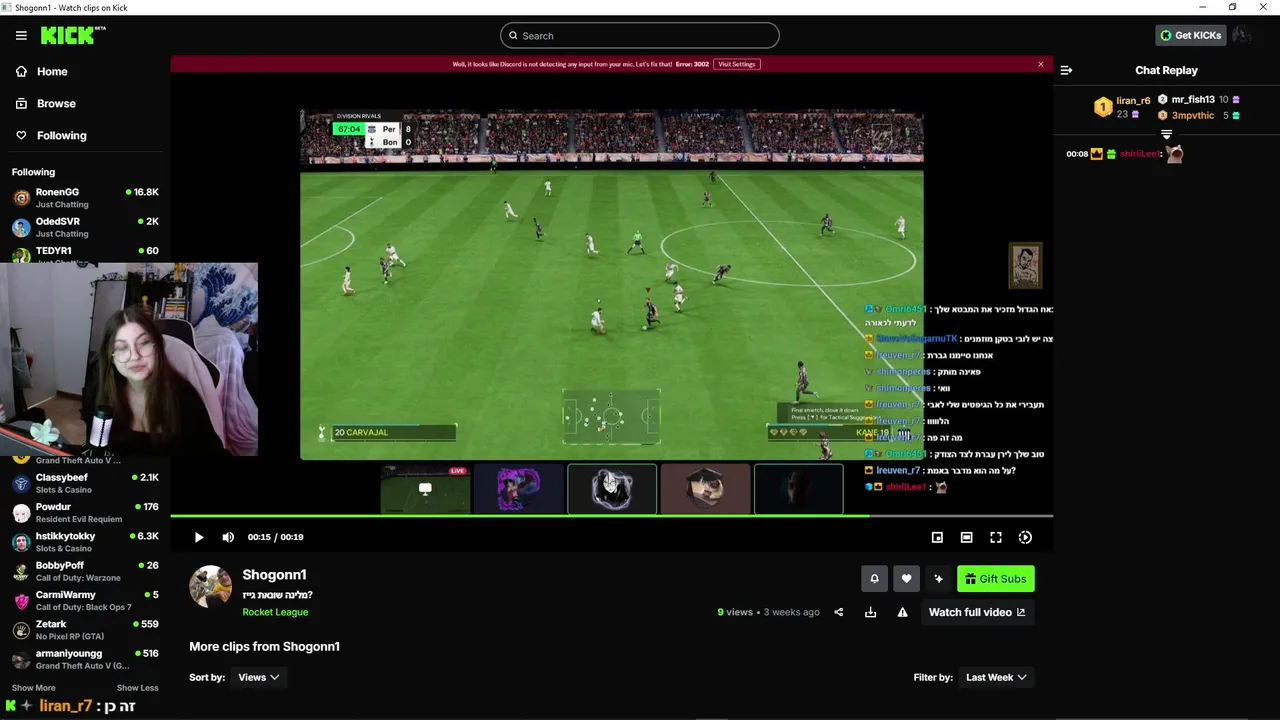Image resolution: width=1280 pixels, height=720 pixels.
Task: Share this clip
Action: [x=839, y=612]
